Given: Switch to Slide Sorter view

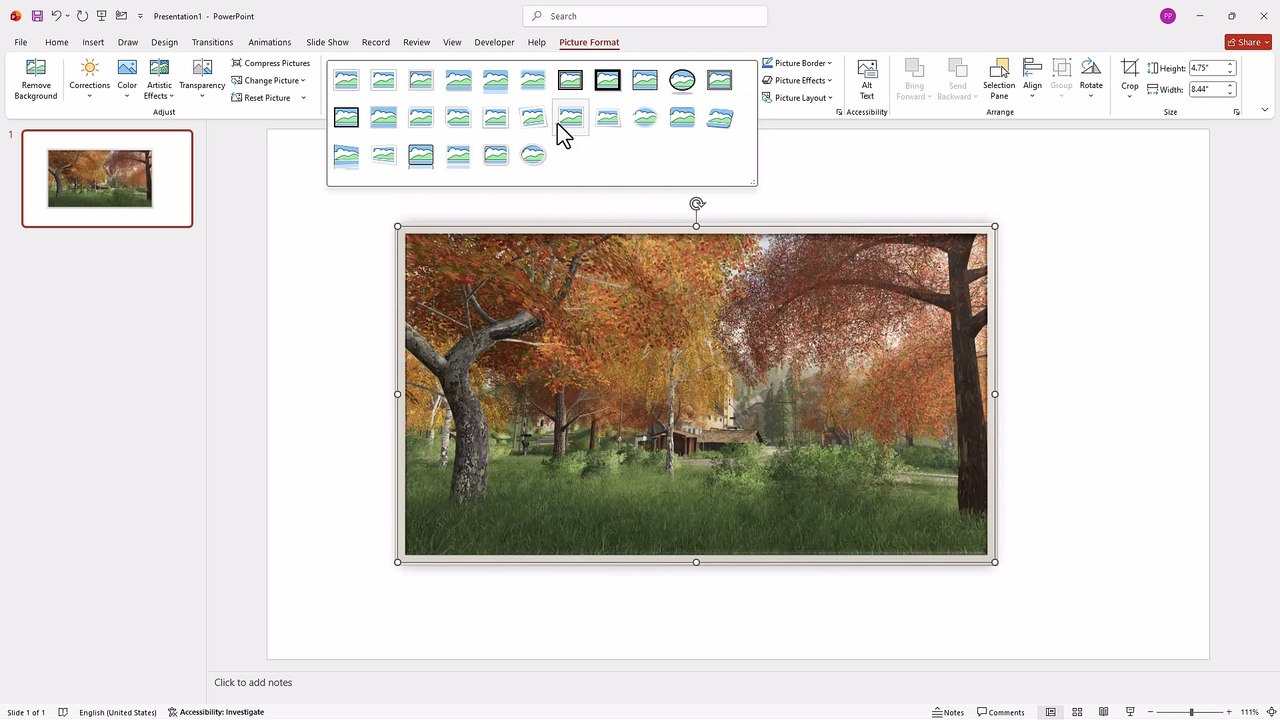Looking at the screenshot, I should [x=1077, y=712].
